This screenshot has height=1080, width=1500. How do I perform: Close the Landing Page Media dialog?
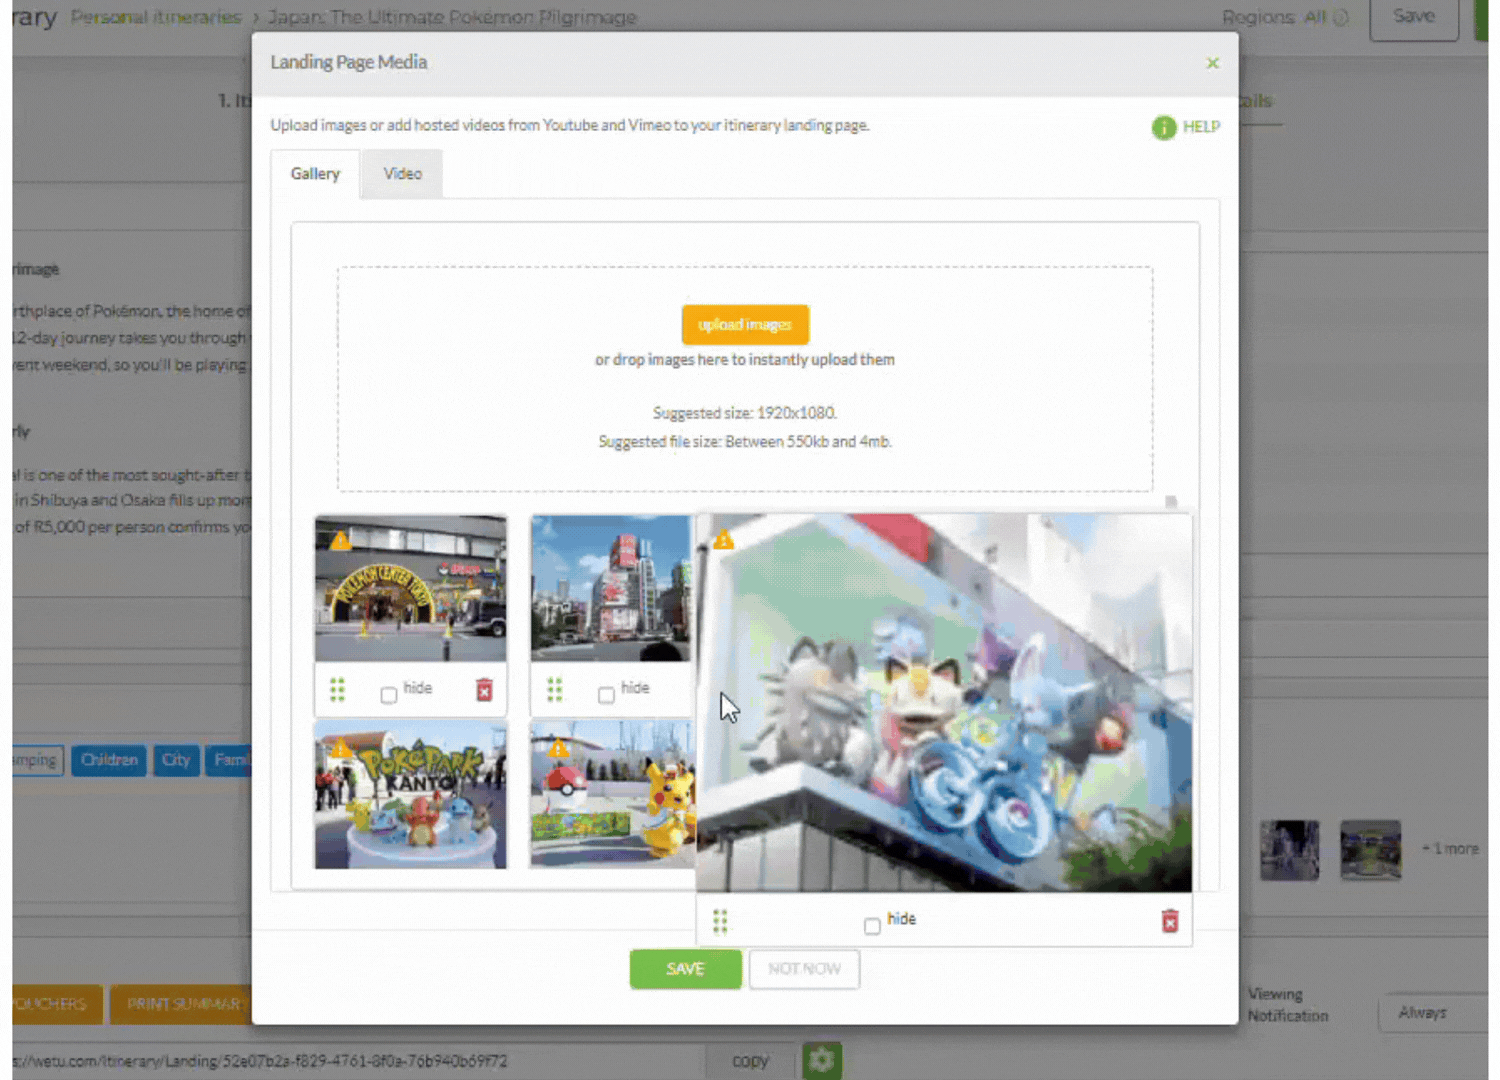[x=1212, y=63]
